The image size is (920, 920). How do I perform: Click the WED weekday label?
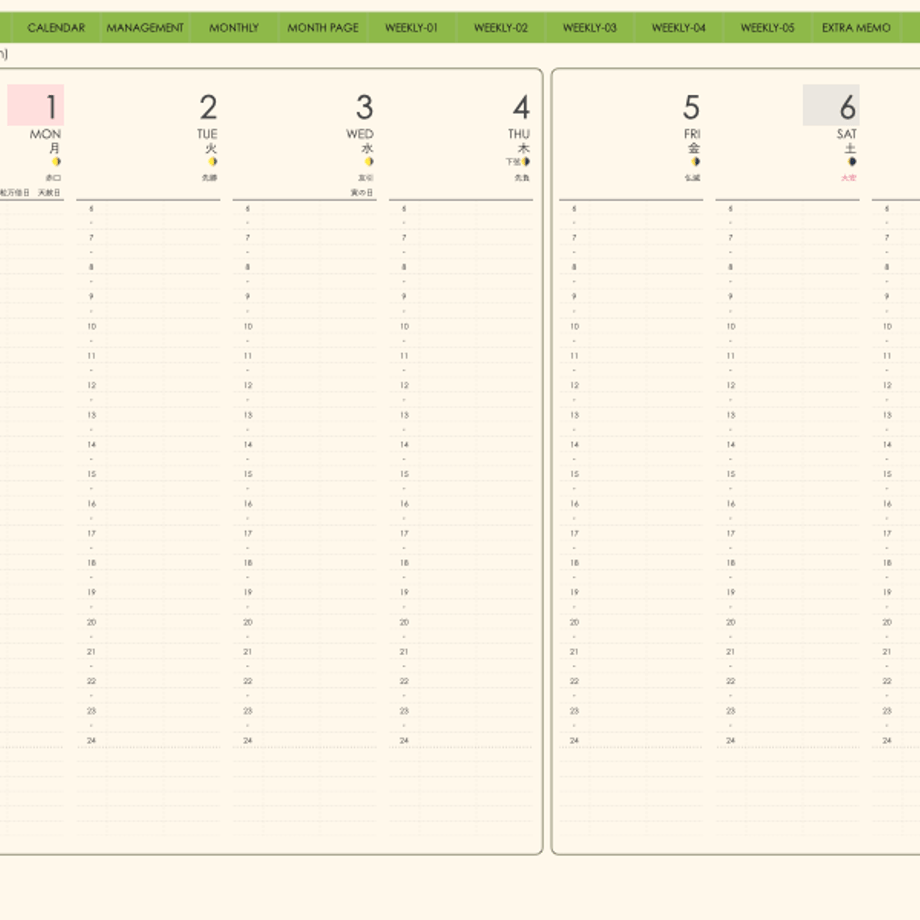[x=360, y=134]
